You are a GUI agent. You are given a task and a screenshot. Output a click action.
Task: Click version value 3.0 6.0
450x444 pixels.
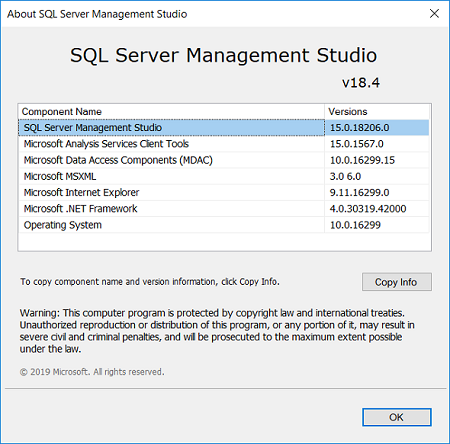345,176
